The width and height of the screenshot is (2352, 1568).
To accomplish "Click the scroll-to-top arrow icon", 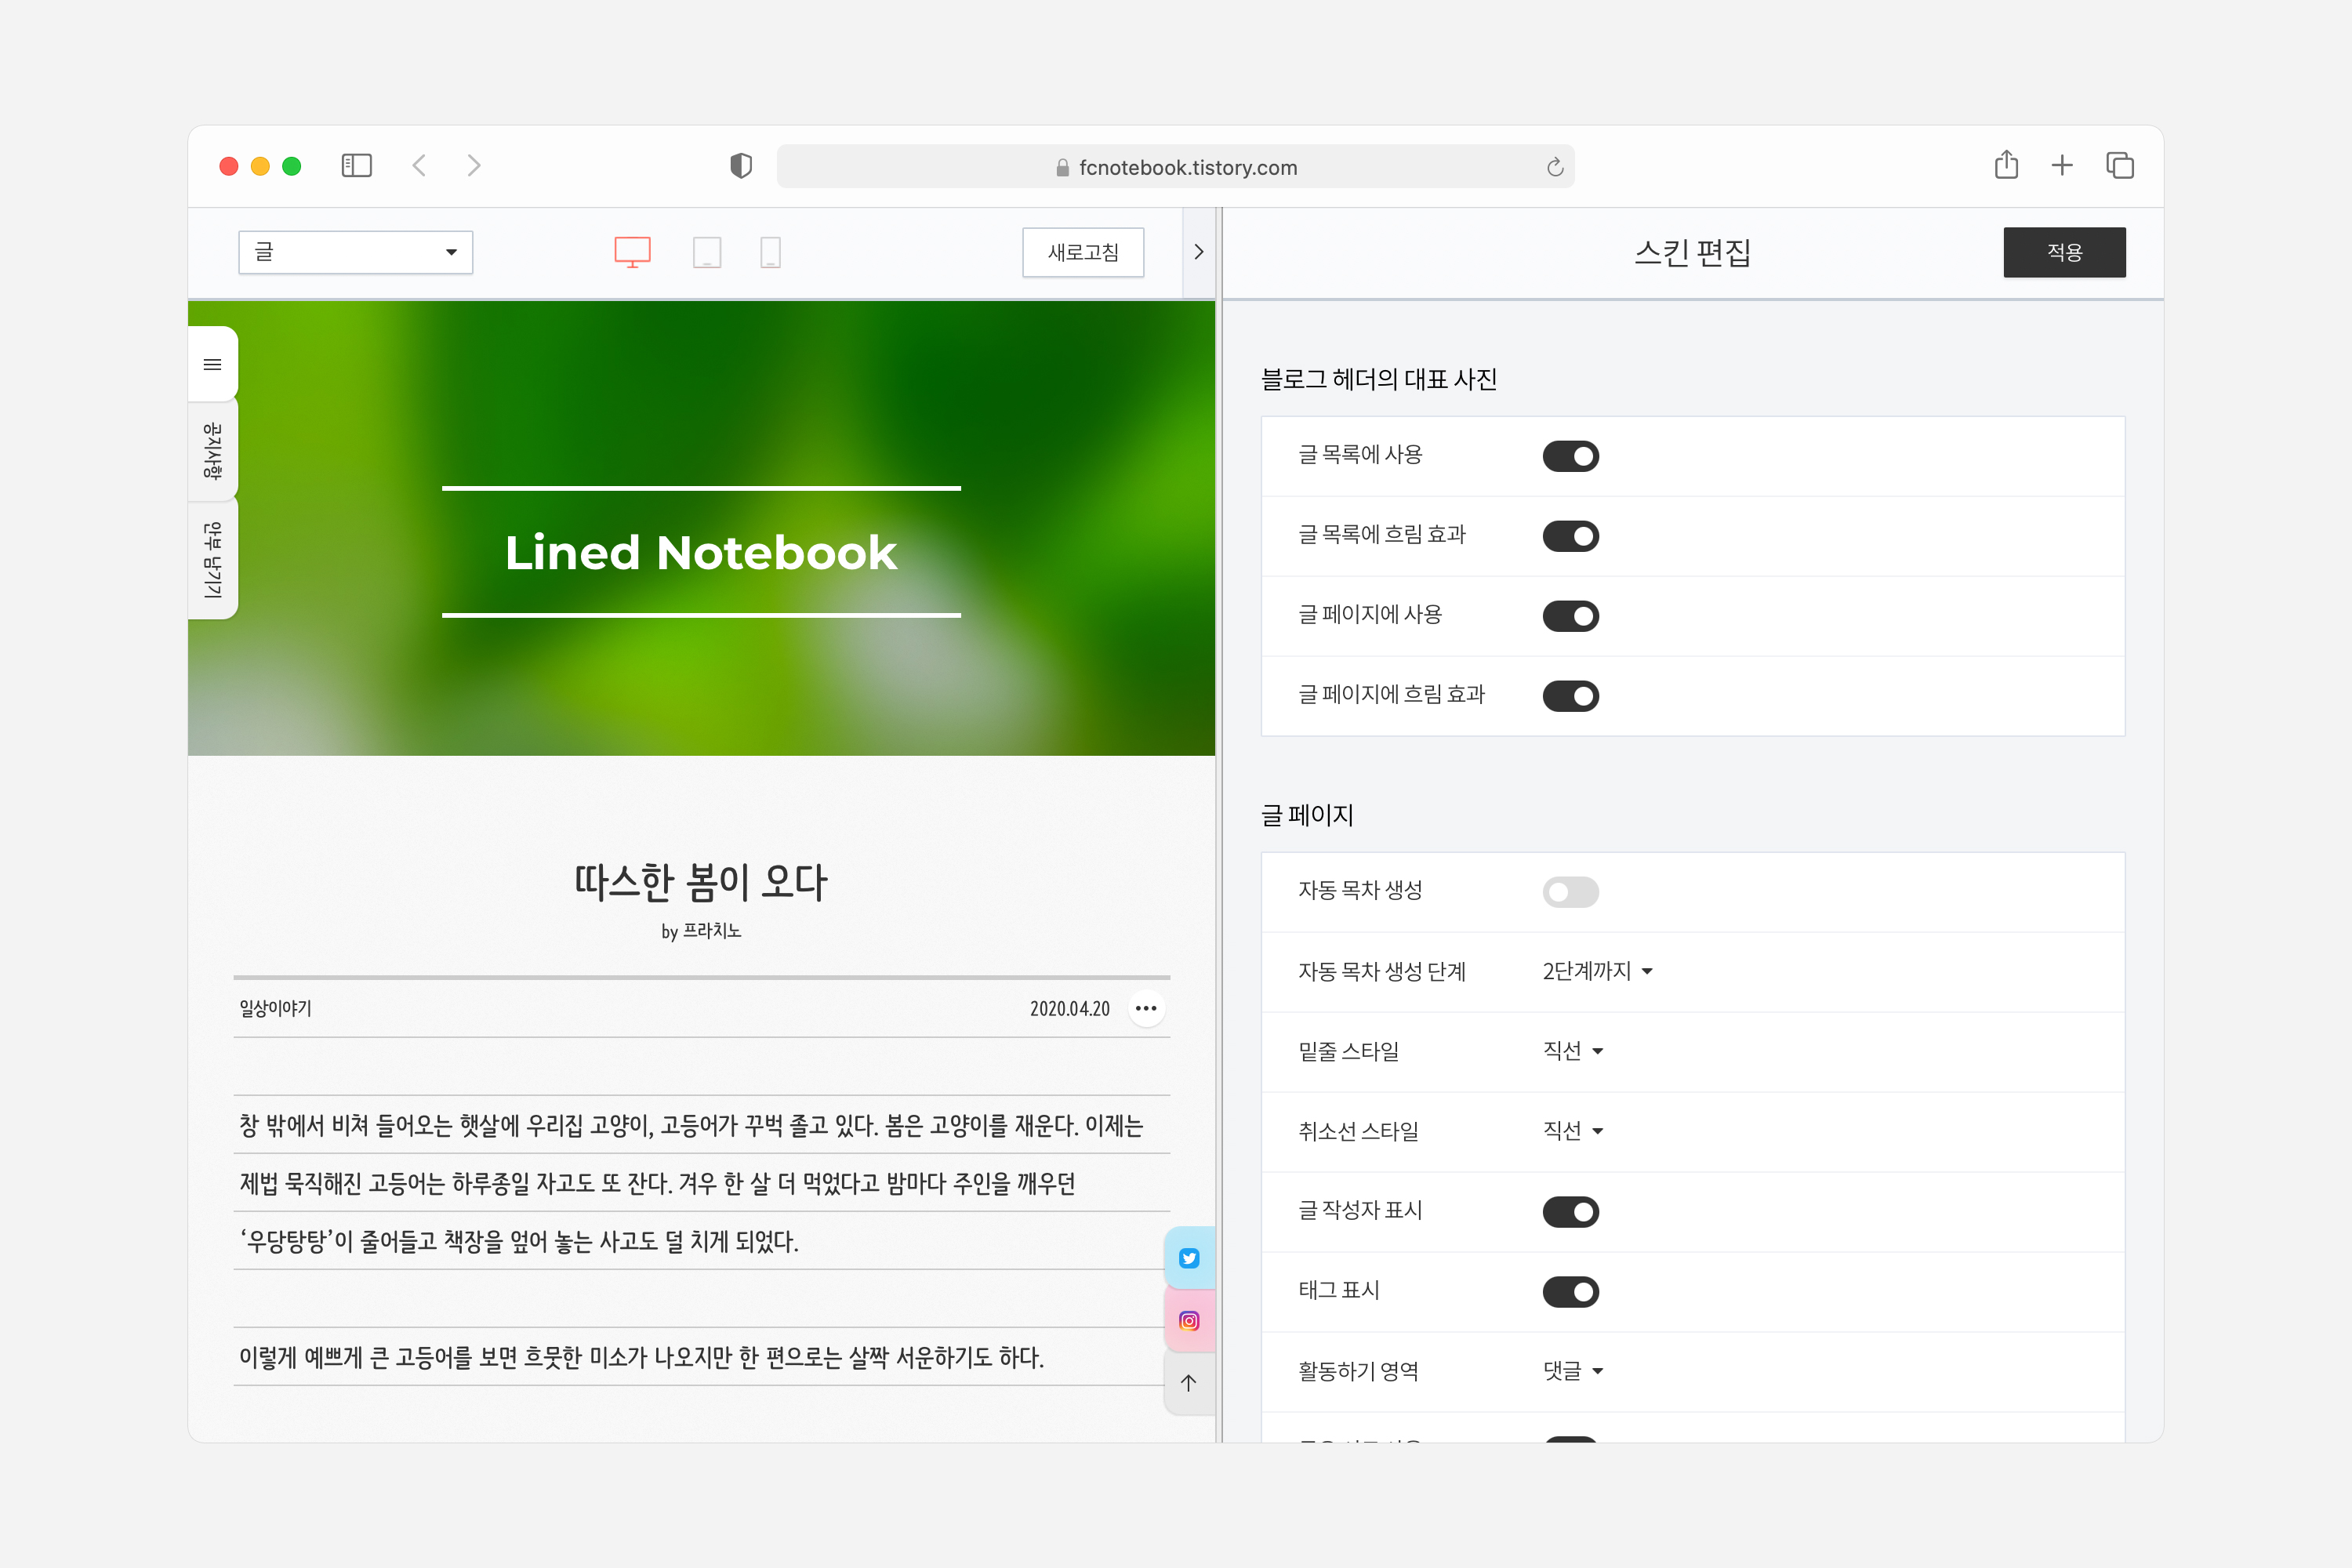I will point(1188,1383).
